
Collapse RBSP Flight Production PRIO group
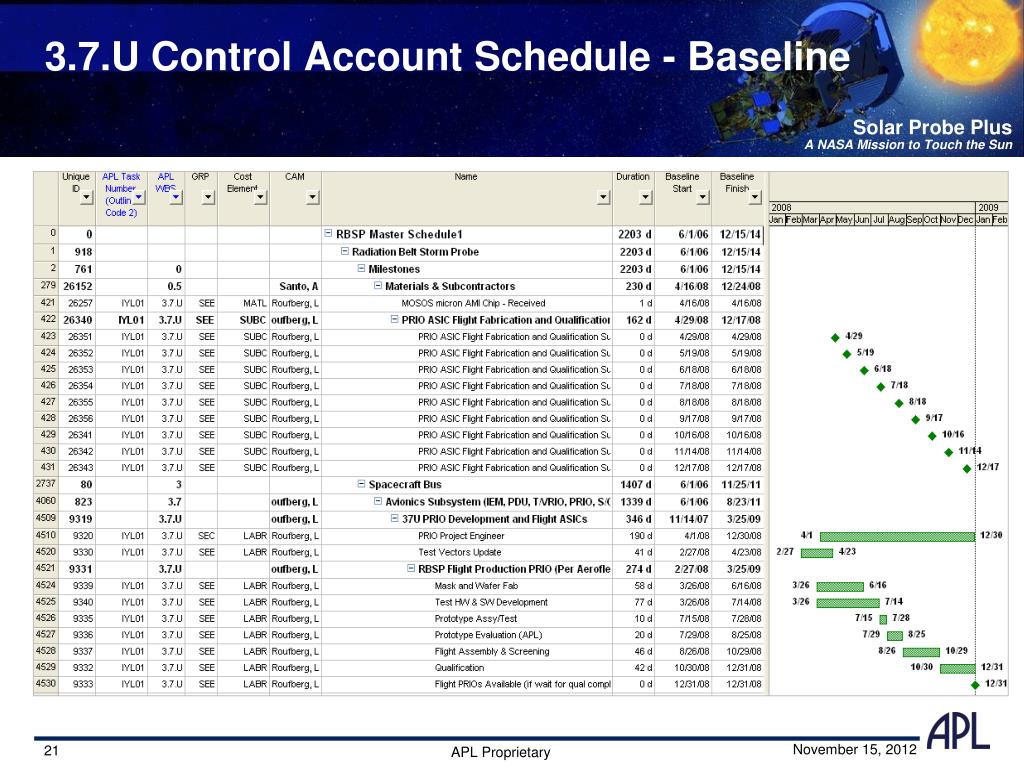[411, 569]
